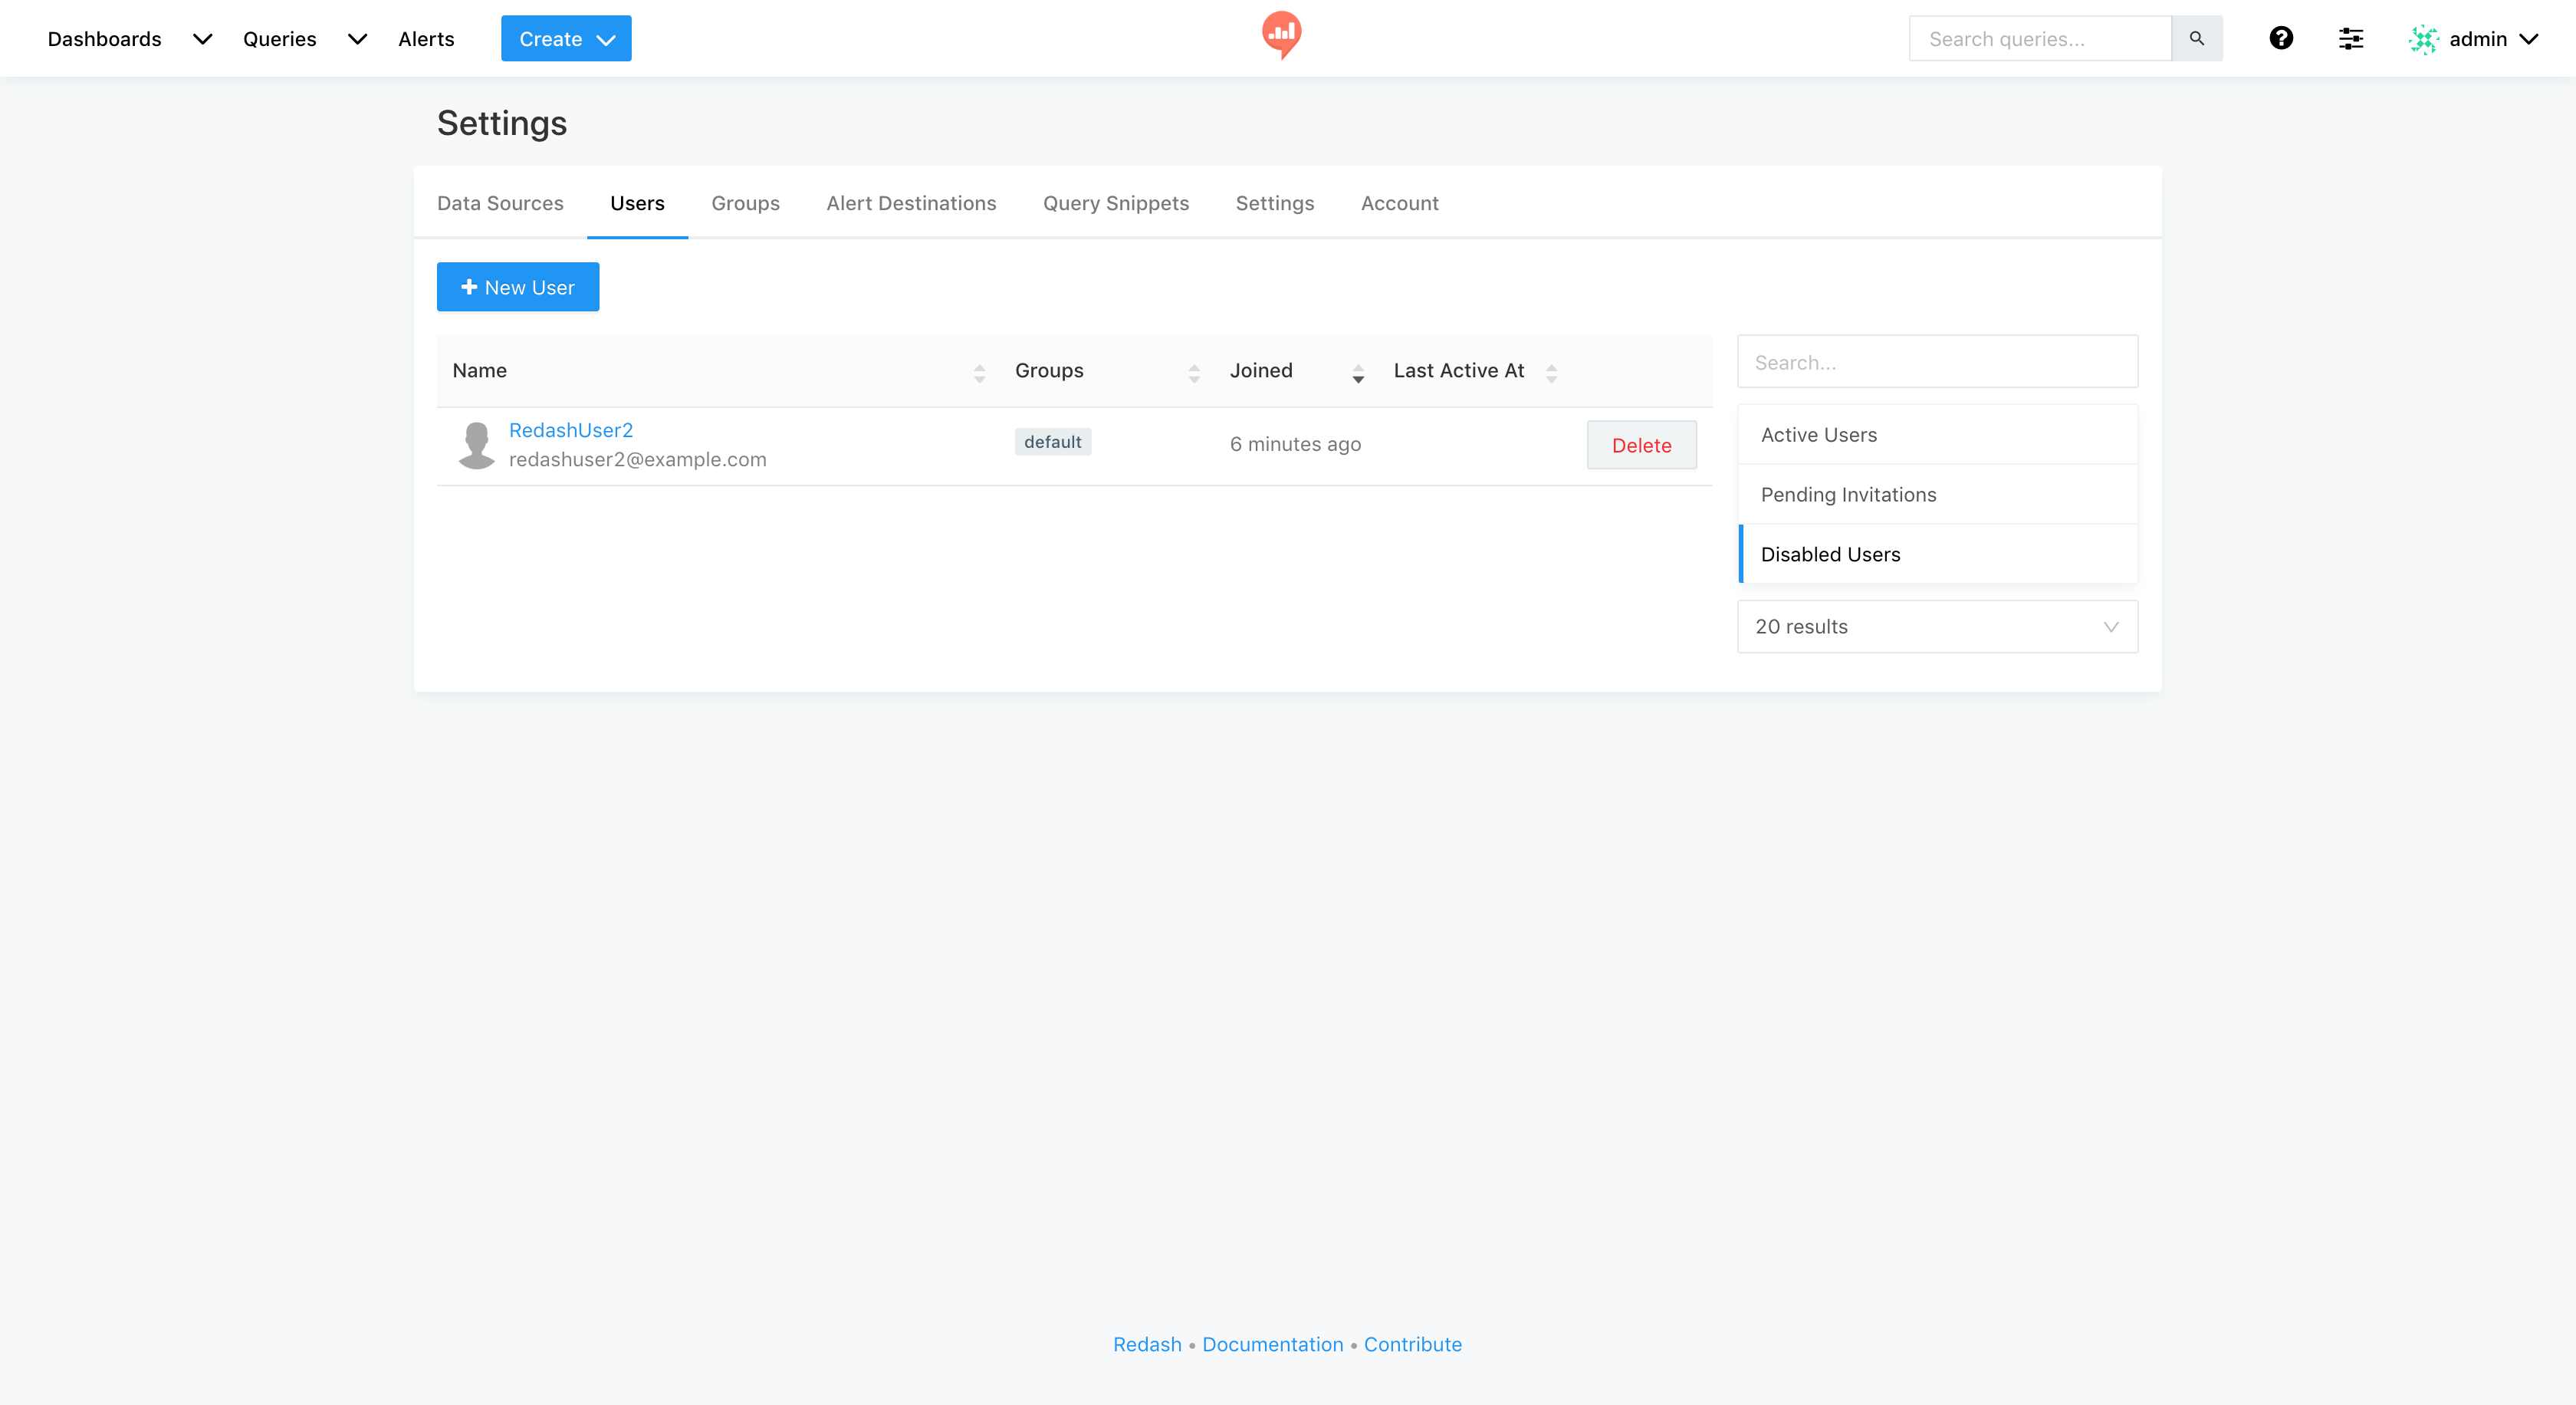Click the New User button
Image resolution: width=2576 pixels, height=1405 pixels.
click(517, 287)
